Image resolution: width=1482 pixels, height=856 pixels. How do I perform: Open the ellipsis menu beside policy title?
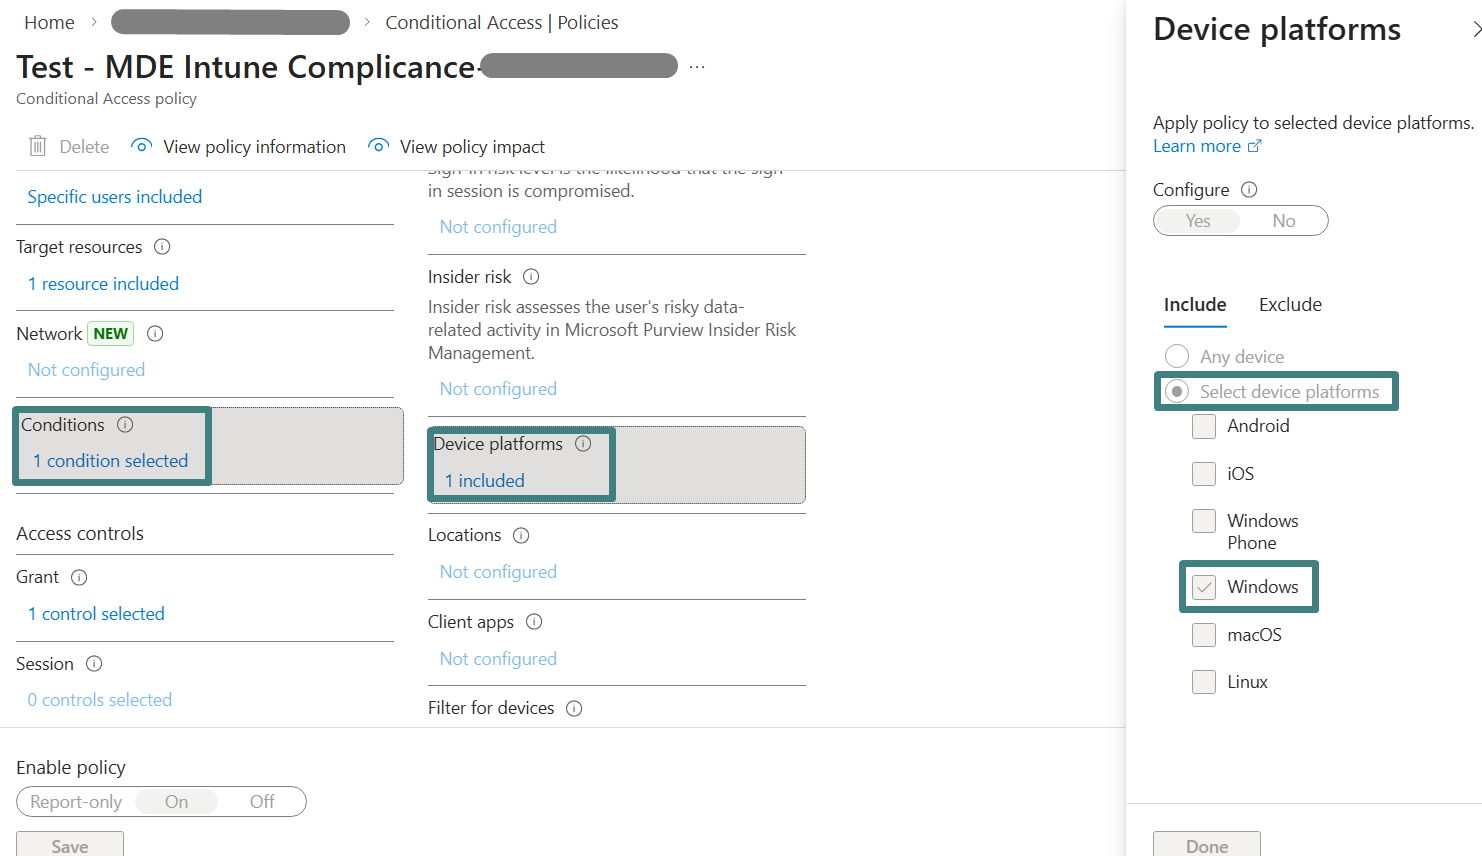(x=697, y=68)
